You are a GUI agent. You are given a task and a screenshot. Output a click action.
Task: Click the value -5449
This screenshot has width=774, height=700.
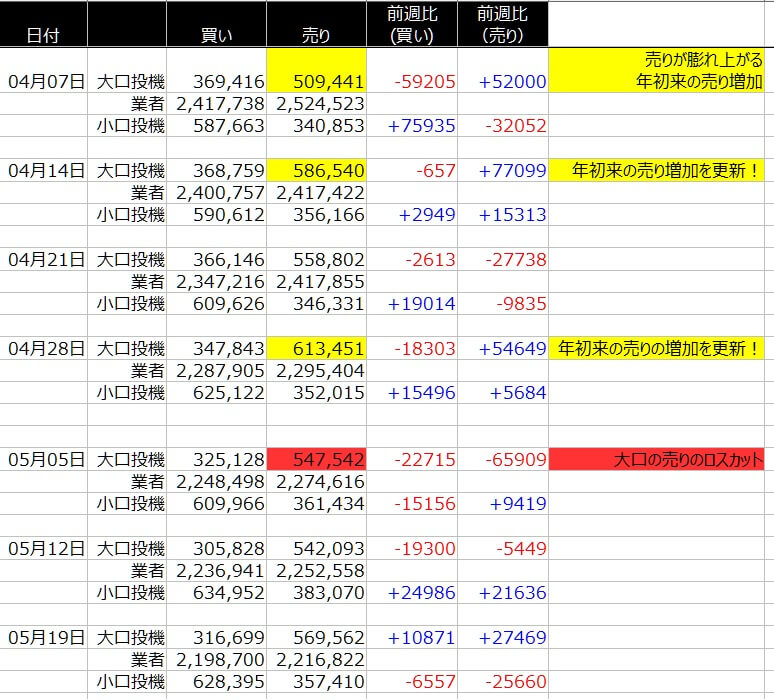pyautogui.click(x=521, y=549)
